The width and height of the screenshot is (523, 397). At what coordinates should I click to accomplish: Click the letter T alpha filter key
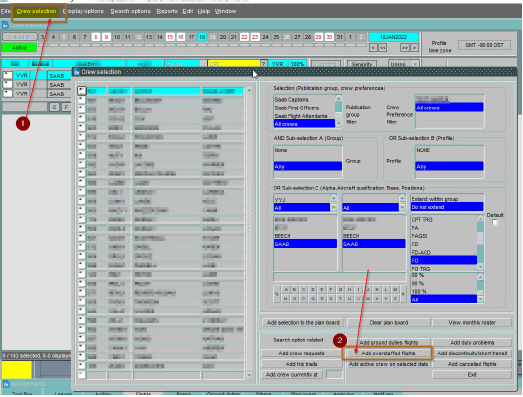(x=340, y=299)
